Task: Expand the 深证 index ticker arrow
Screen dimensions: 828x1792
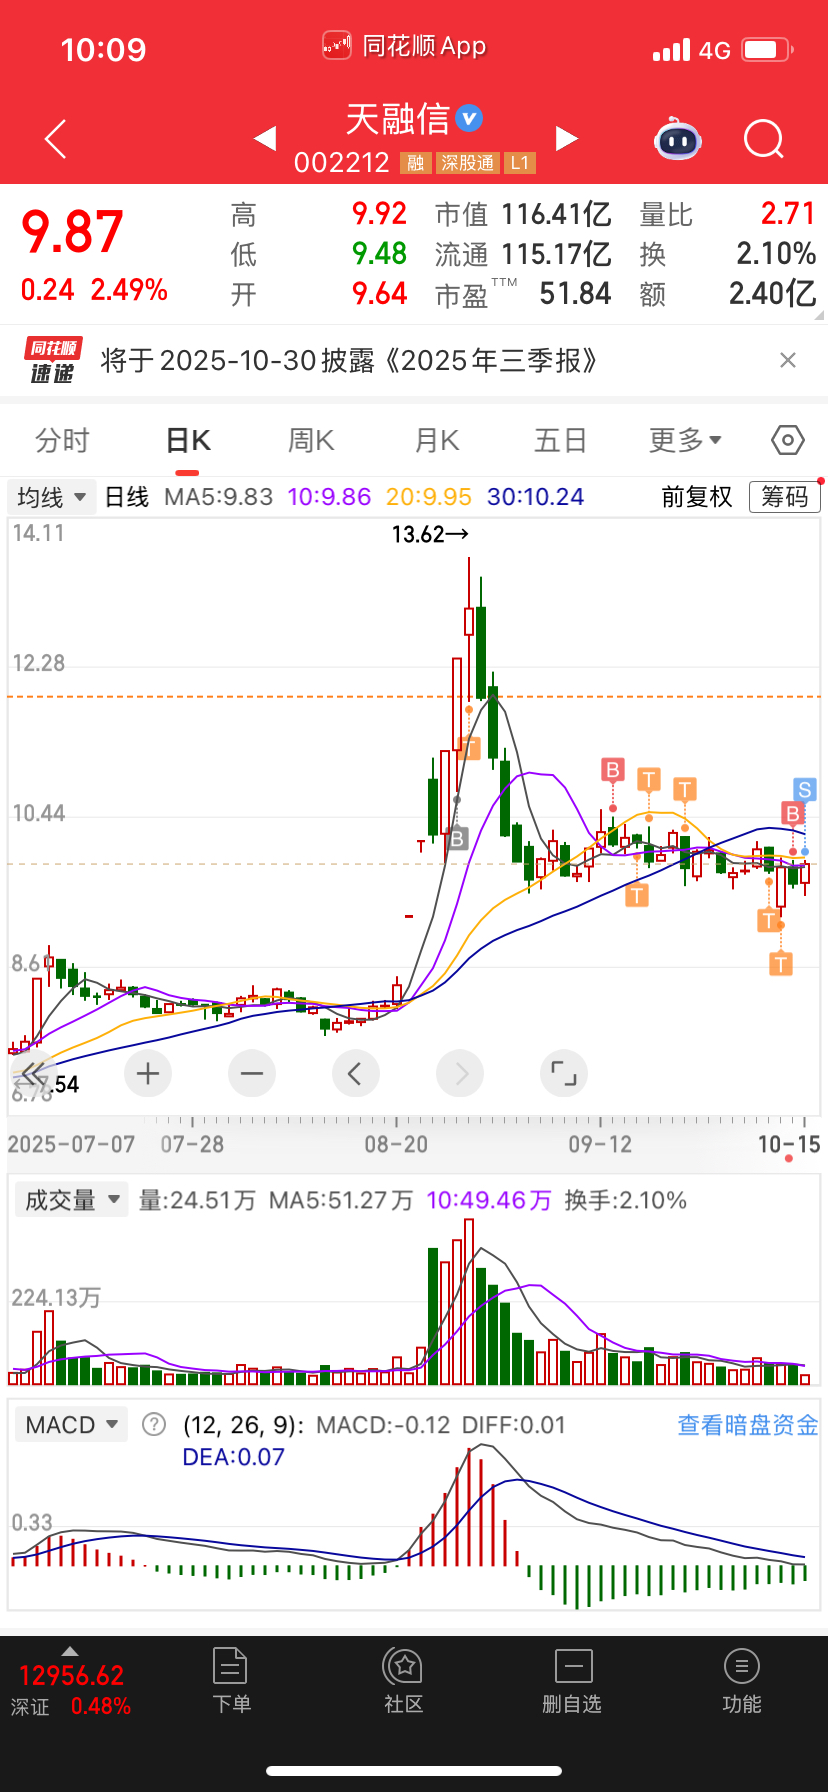Action: pyautogui.click(x=69, y=1650)
